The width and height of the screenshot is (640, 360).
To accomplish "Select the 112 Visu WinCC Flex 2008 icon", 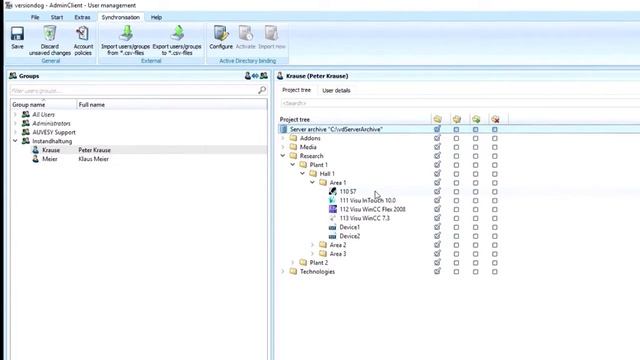I will tap(333, 209).
